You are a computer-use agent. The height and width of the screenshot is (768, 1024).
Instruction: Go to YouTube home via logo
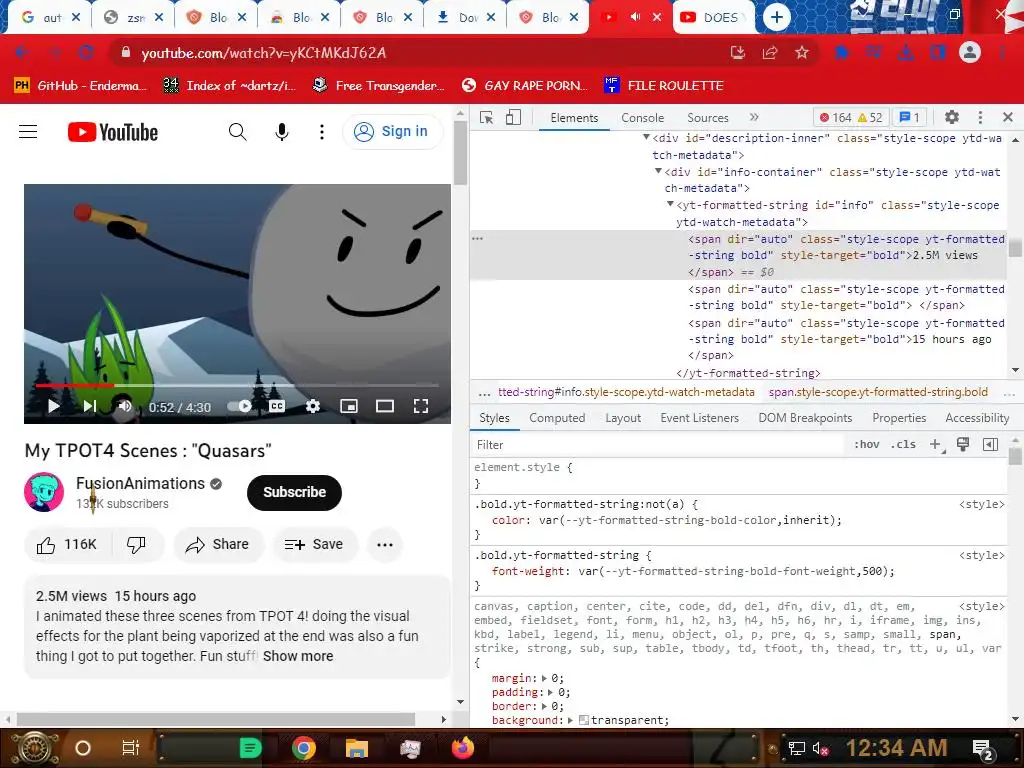[x=113, y=132]
